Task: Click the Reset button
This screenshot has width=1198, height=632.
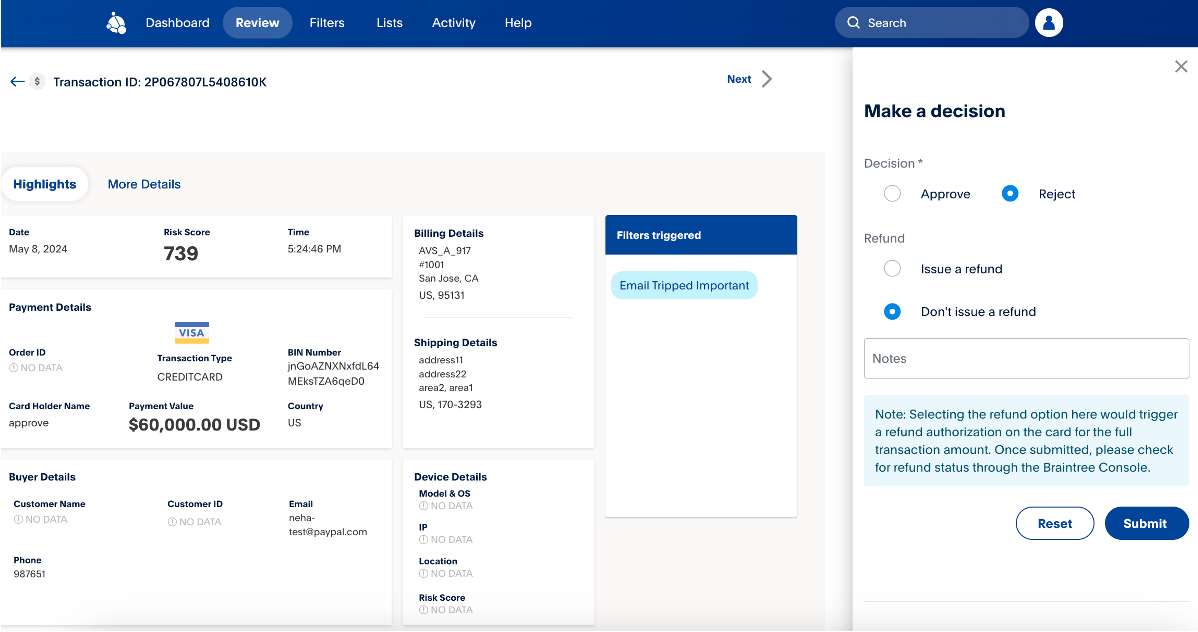Action: point(1054,523)
